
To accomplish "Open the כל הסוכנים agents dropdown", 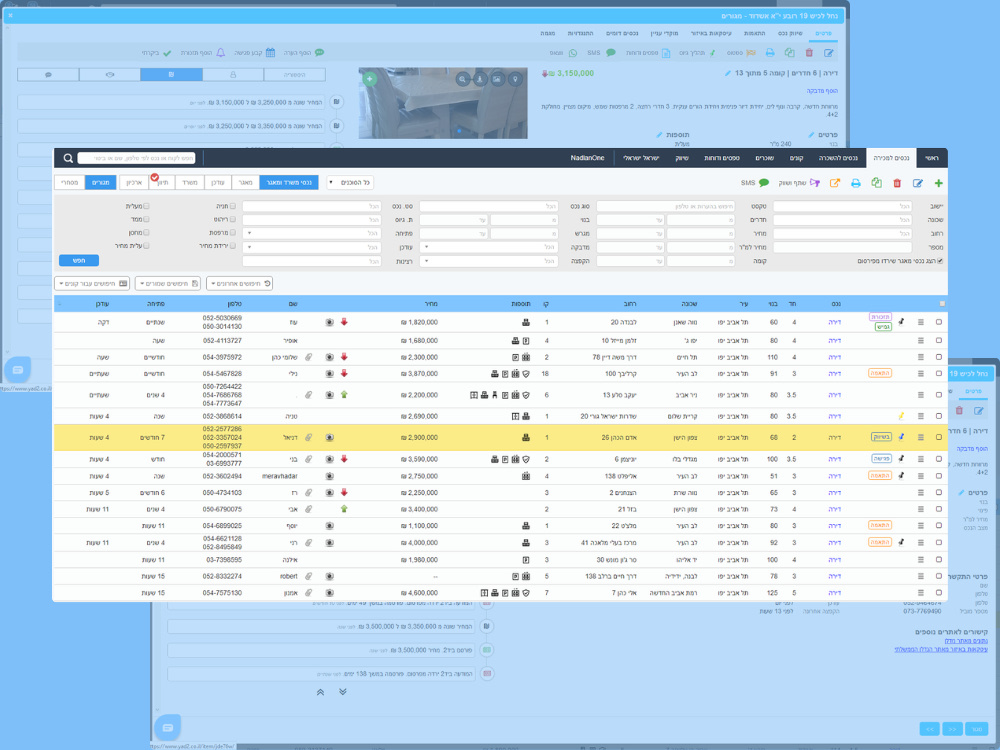I will (x=350, y=183).
